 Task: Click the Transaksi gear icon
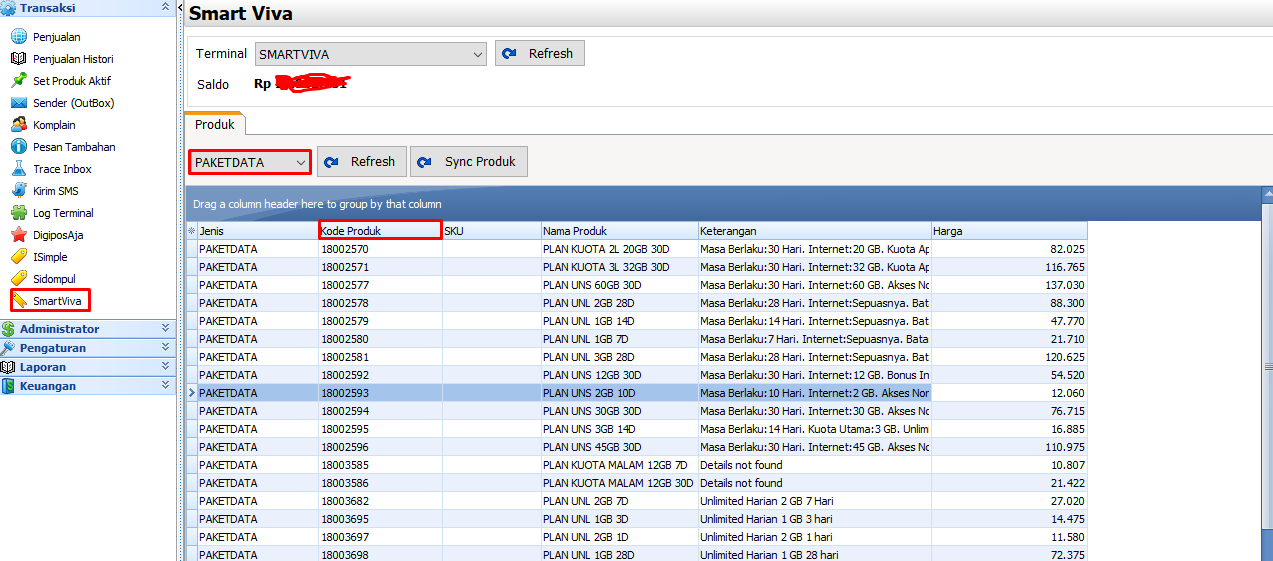tap(9, 8)
